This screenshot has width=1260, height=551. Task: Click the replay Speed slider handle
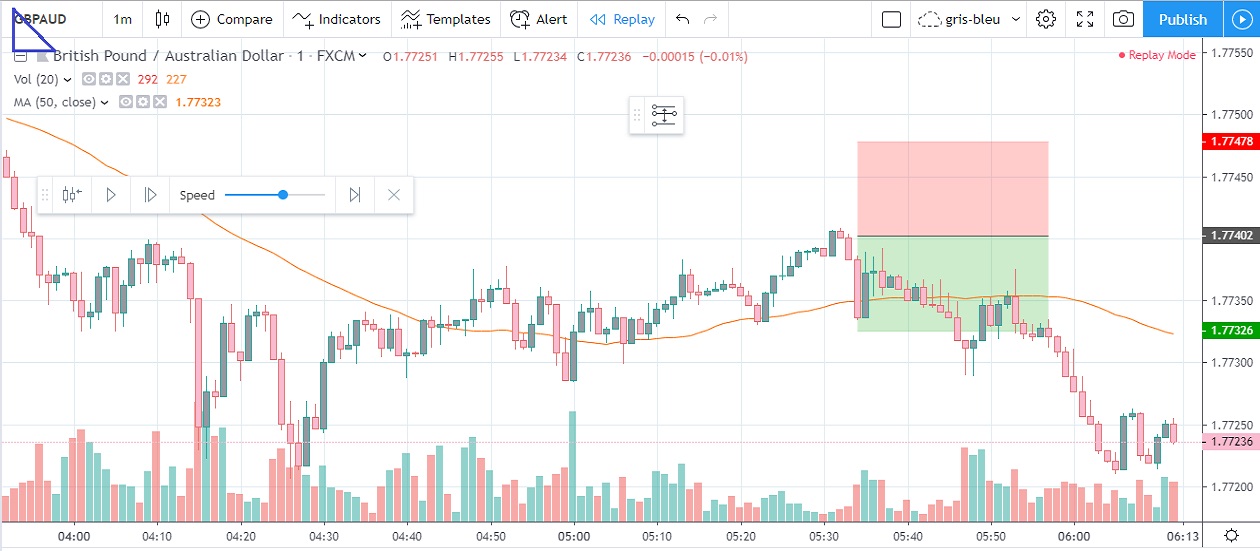[283, 195]
